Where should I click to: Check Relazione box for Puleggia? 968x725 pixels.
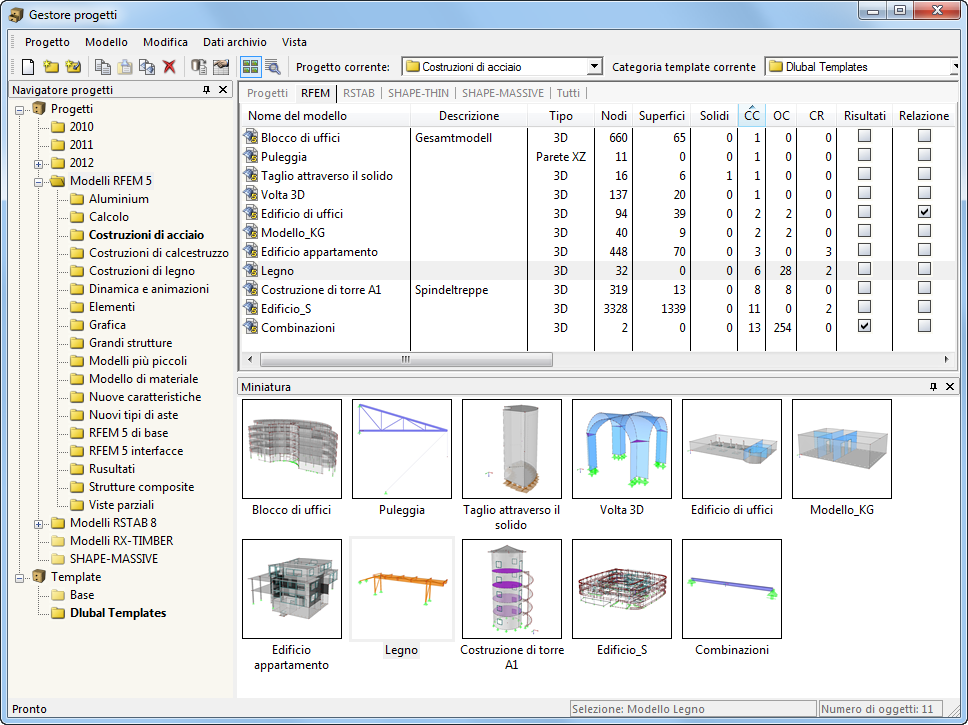pyautogui.click(x=924, y=154)
